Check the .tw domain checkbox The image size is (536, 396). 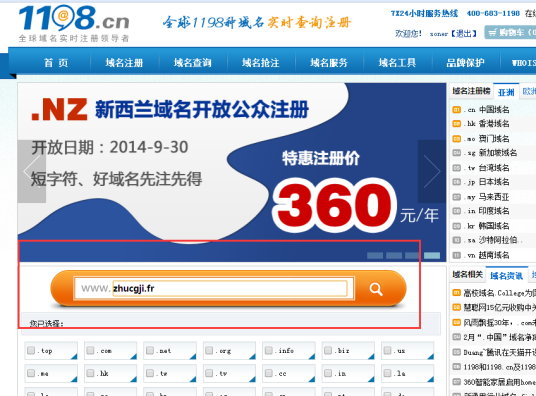(x=150, y=373)
